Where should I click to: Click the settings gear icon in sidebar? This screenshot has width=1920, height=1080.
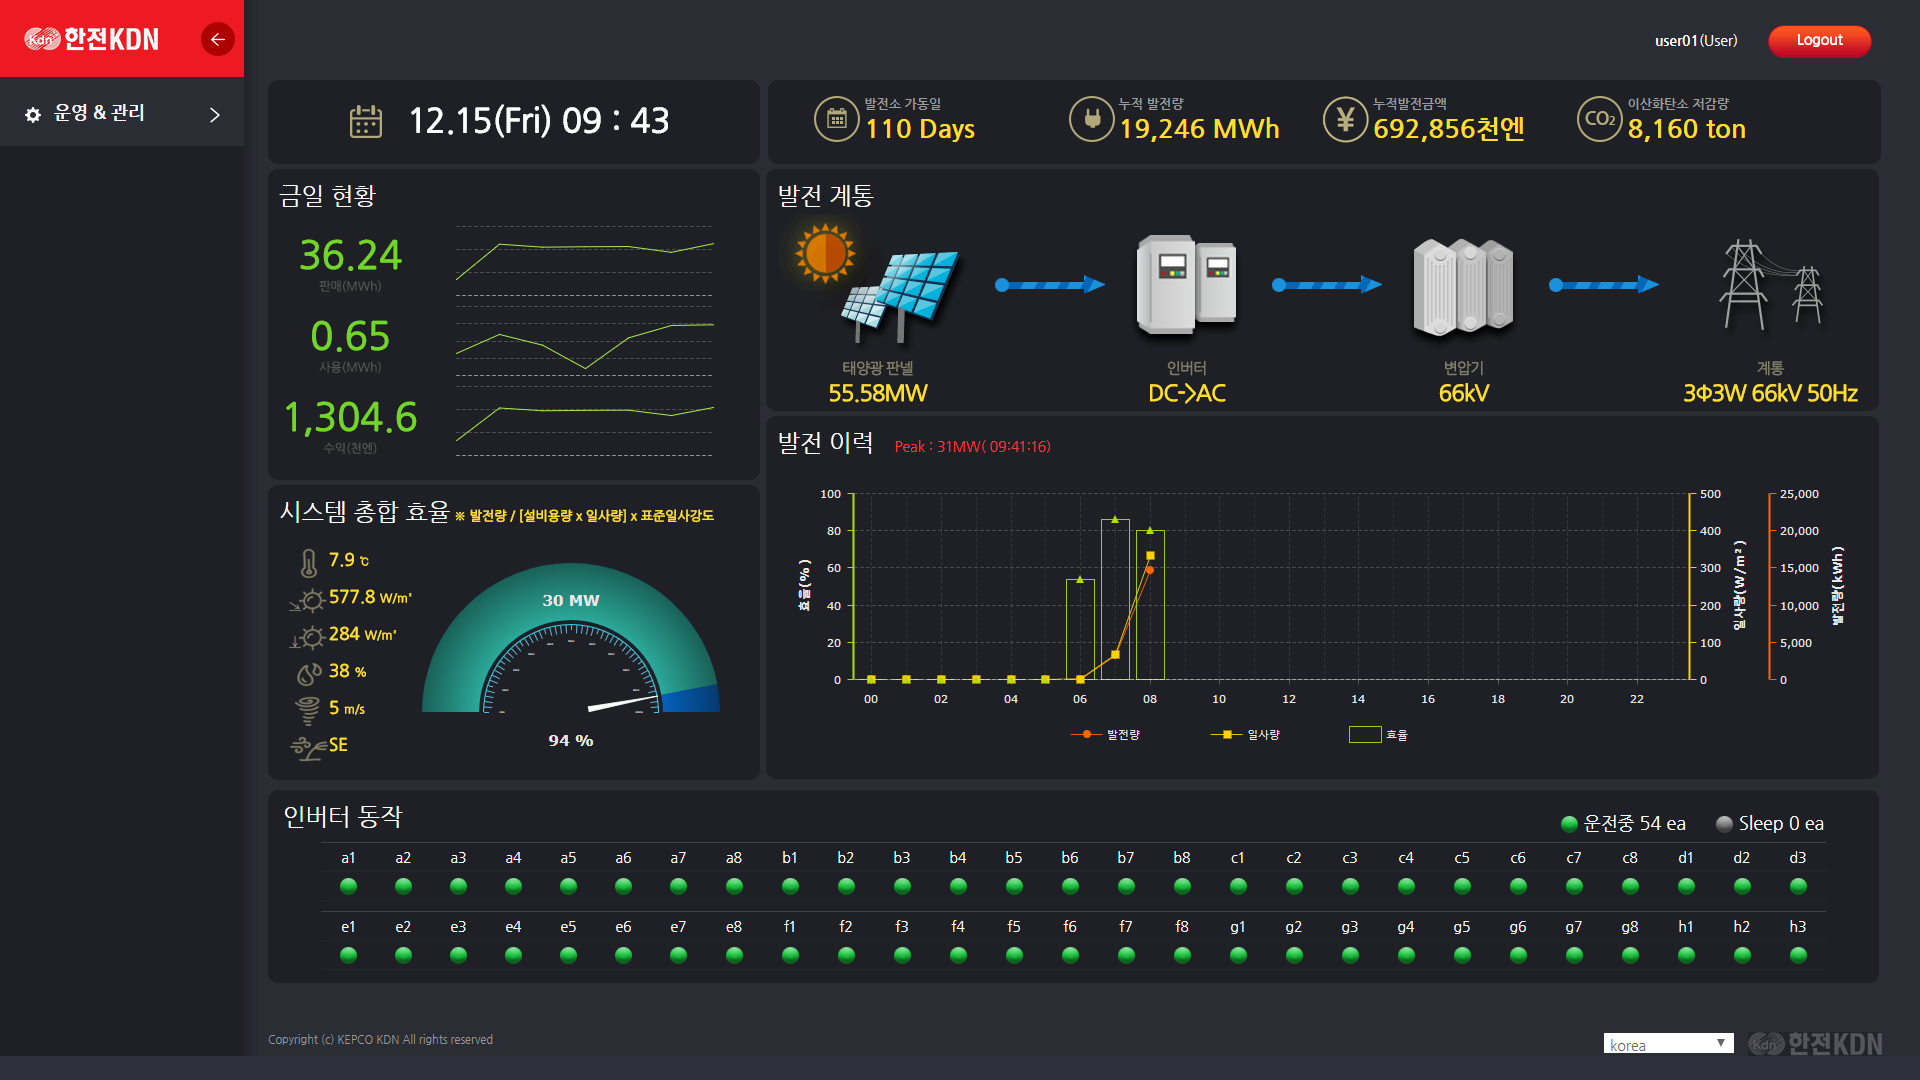[x=33, y=114]
